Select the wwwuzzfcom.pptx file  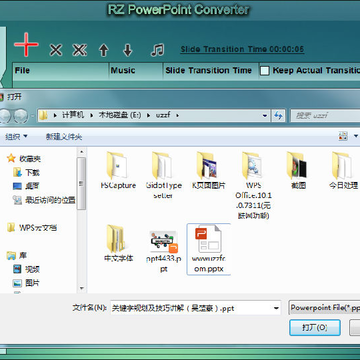(209, 249)
